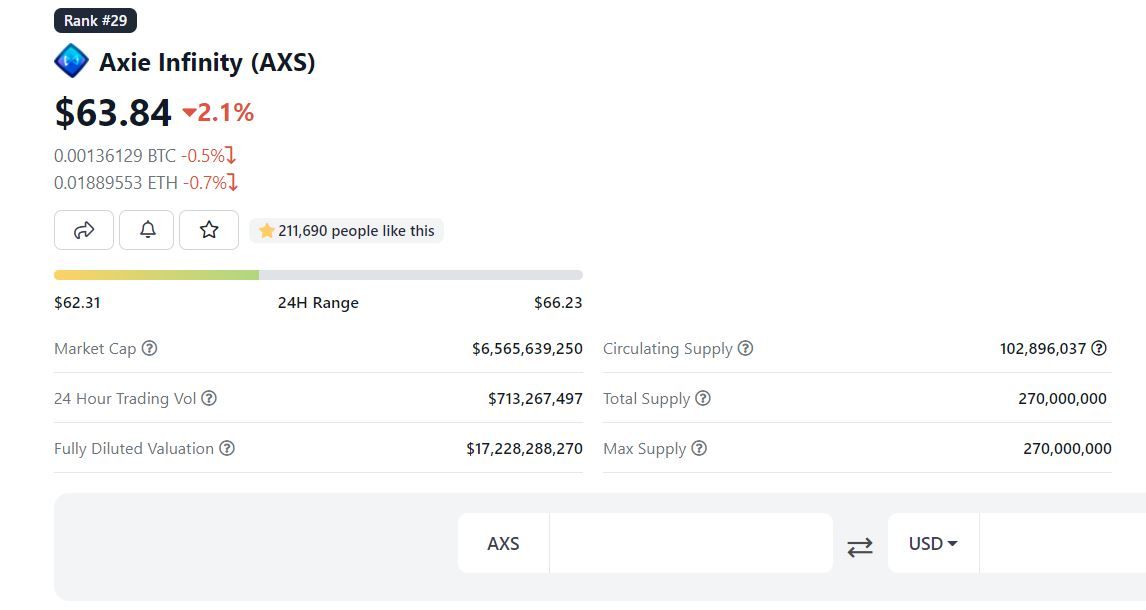Click the 24 Hour Trading Vol help icon
The image size is (1146, 610).
[209, 398]
